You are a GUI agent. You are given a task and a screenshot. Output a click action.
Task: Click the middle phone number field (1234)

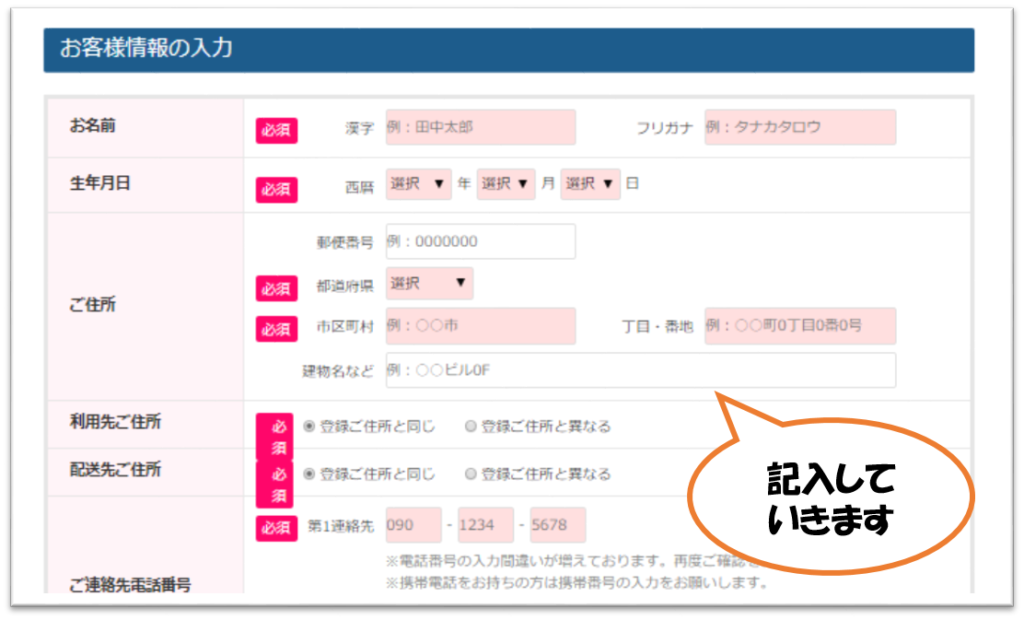[x=485, y=525]
